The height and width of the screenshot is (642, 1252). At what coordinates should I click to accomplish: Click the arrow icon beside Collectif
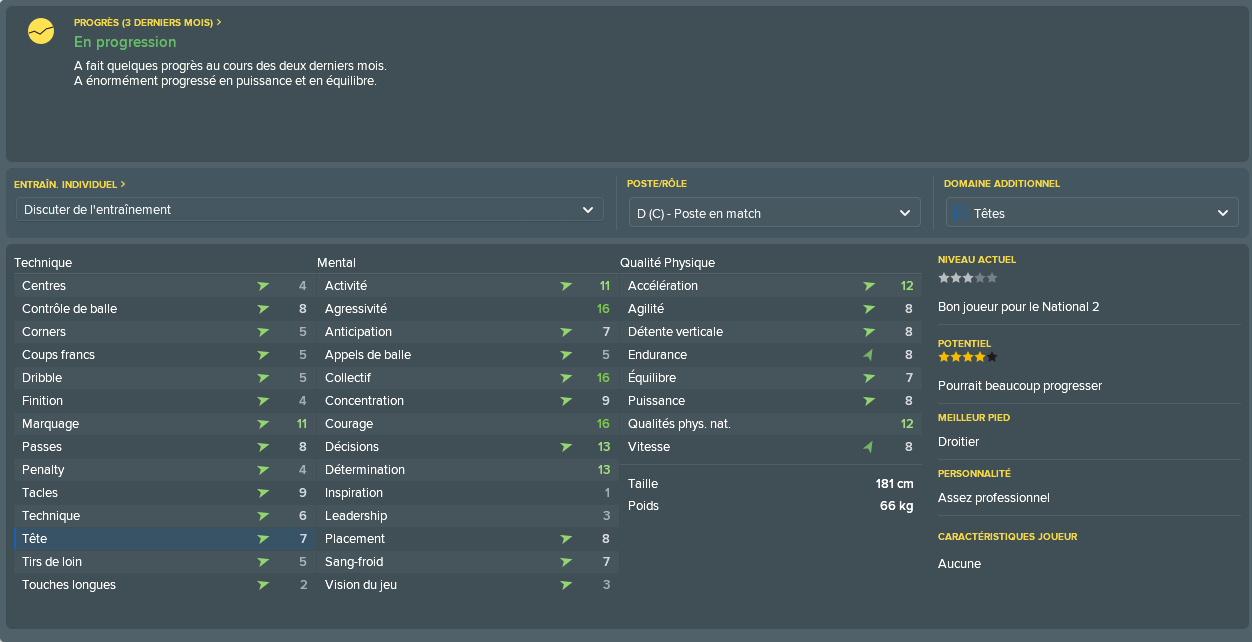(x=566, y=378)
